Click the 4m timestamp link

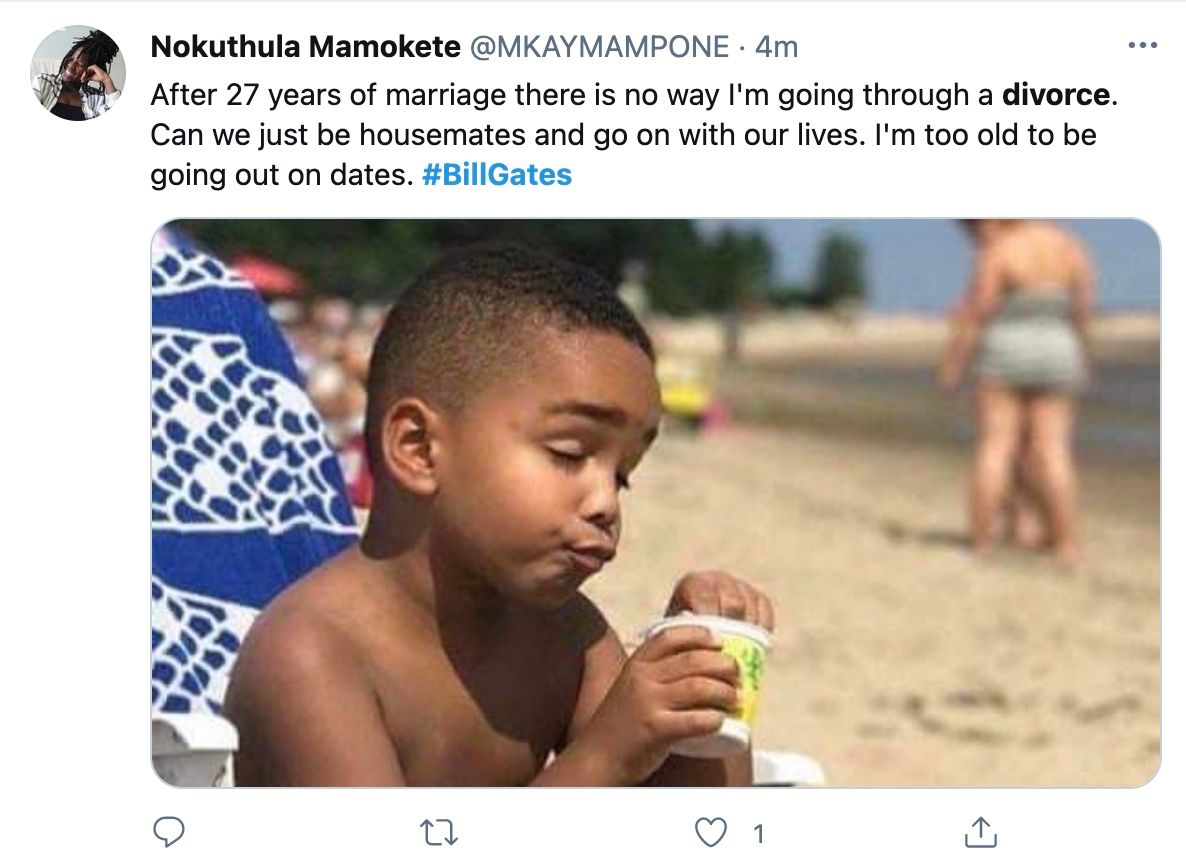777,47
